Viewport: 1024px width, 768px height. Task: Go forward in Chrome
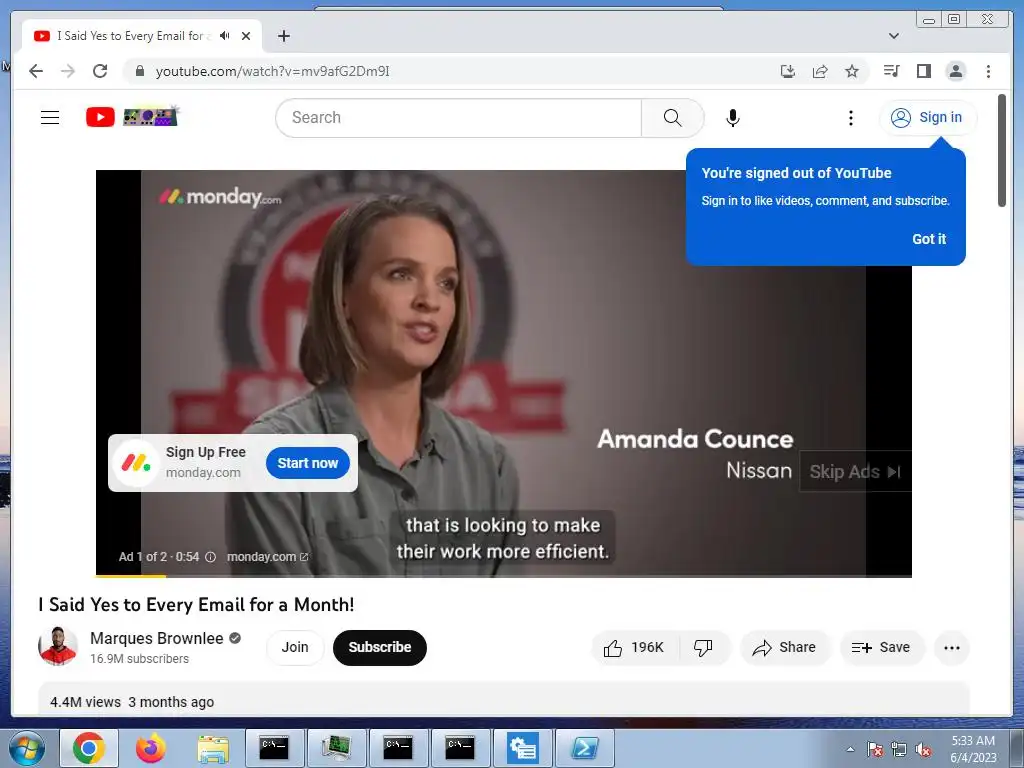pyautogui.click(x=68, y=71)
